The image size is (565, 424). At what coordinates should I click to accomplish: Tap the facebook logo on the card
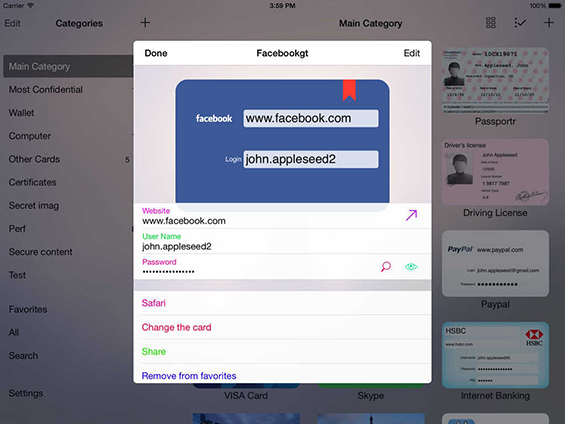(x=214, y=119)
